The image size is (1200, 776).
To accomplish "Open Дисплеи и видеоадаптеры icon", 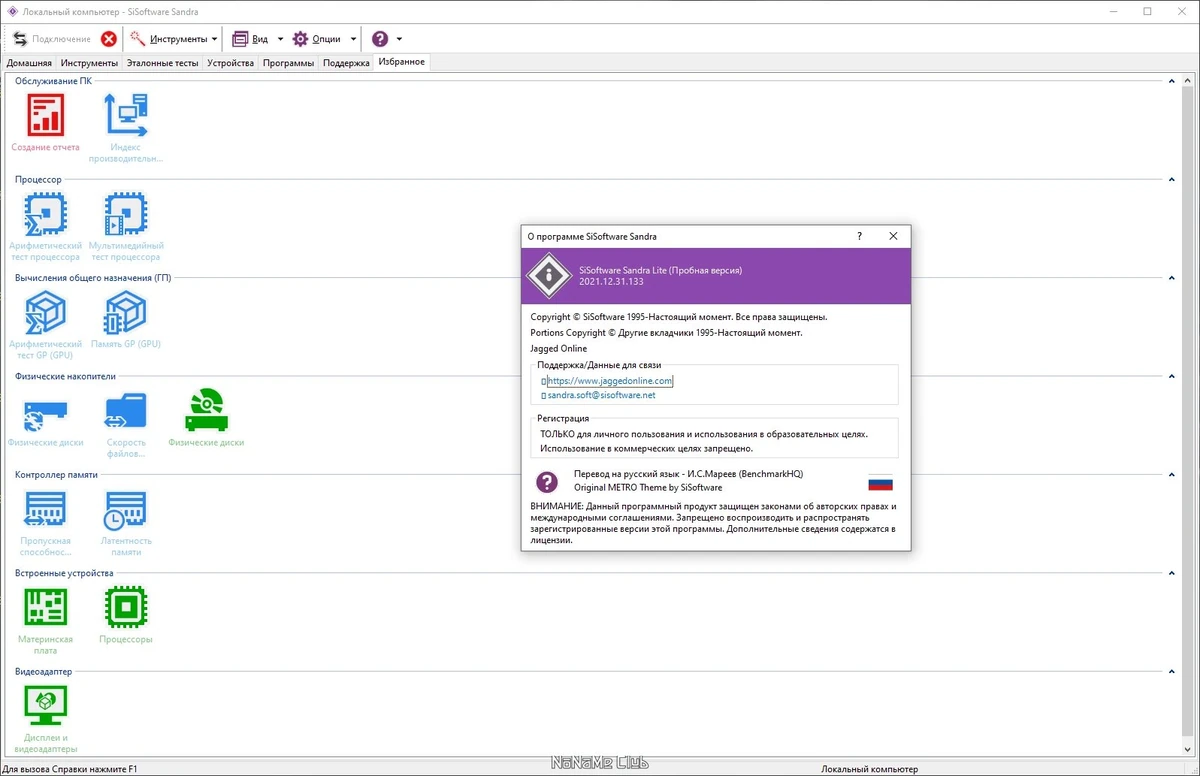I will 45,707.
